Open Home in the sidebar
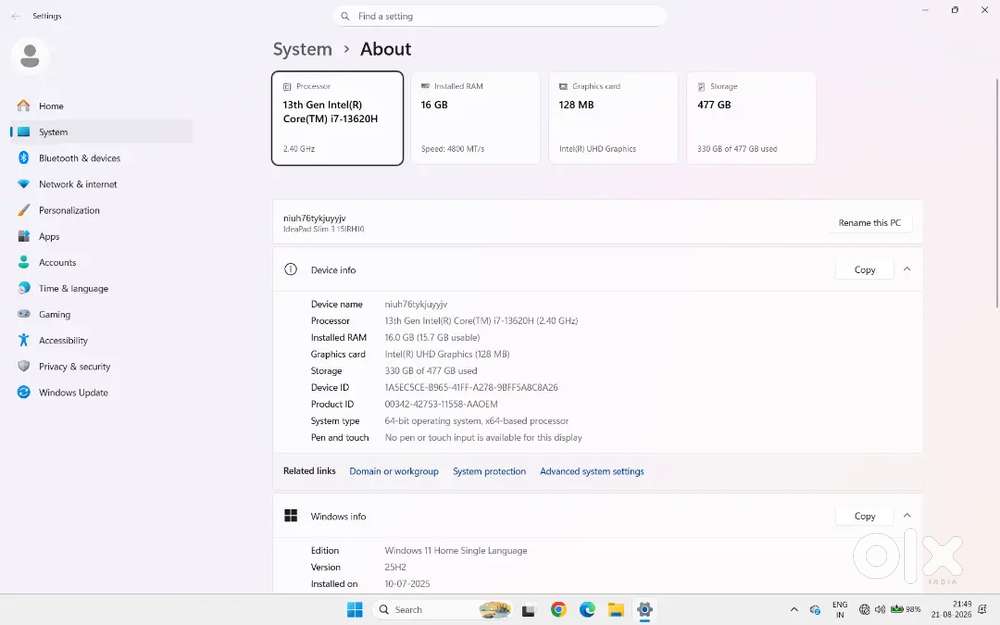This screenshot has width=1000, height=625. point(101,106)
